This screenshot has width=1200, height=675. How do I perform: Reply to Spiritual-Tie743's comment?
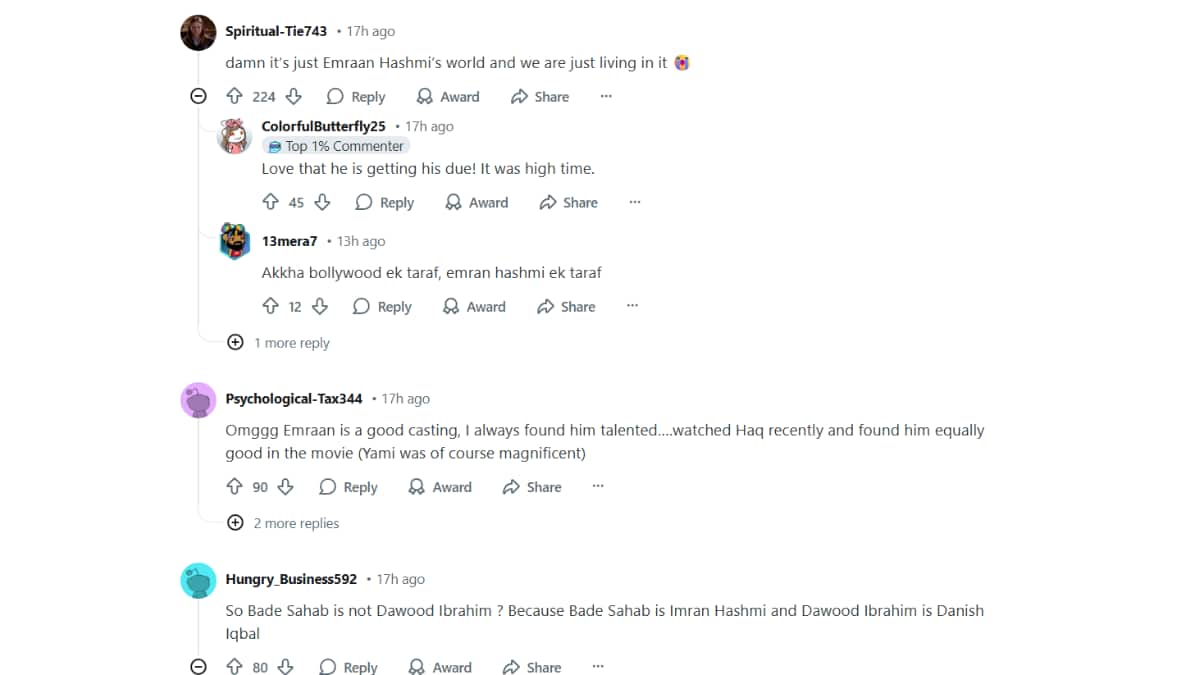click(355, 96)
